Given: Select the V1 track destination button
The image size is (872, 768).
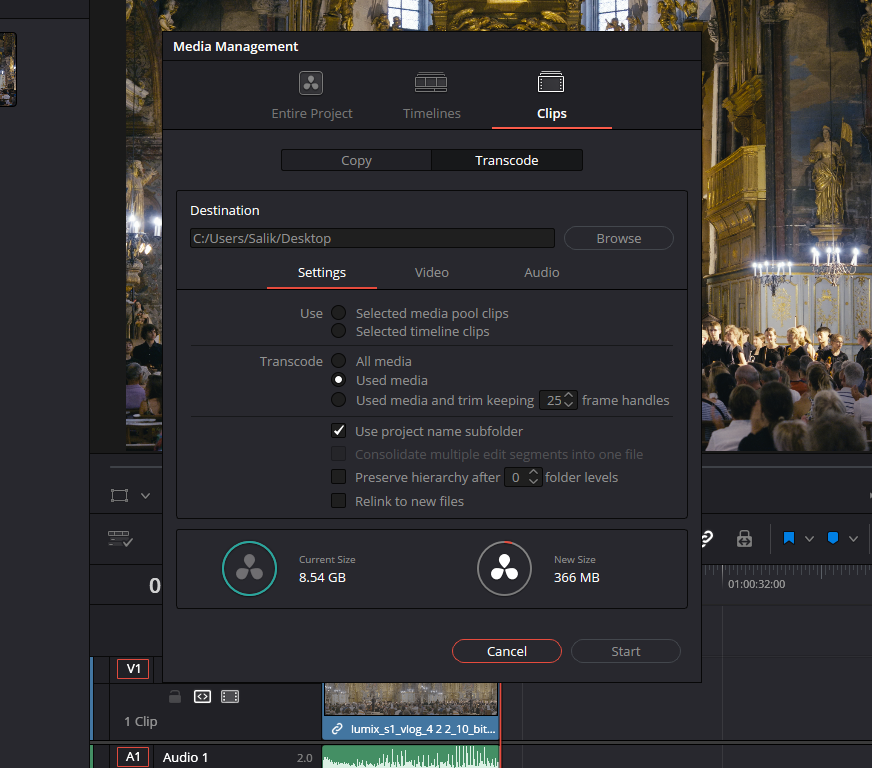Looking at the screenshot, I should (133, 669).
